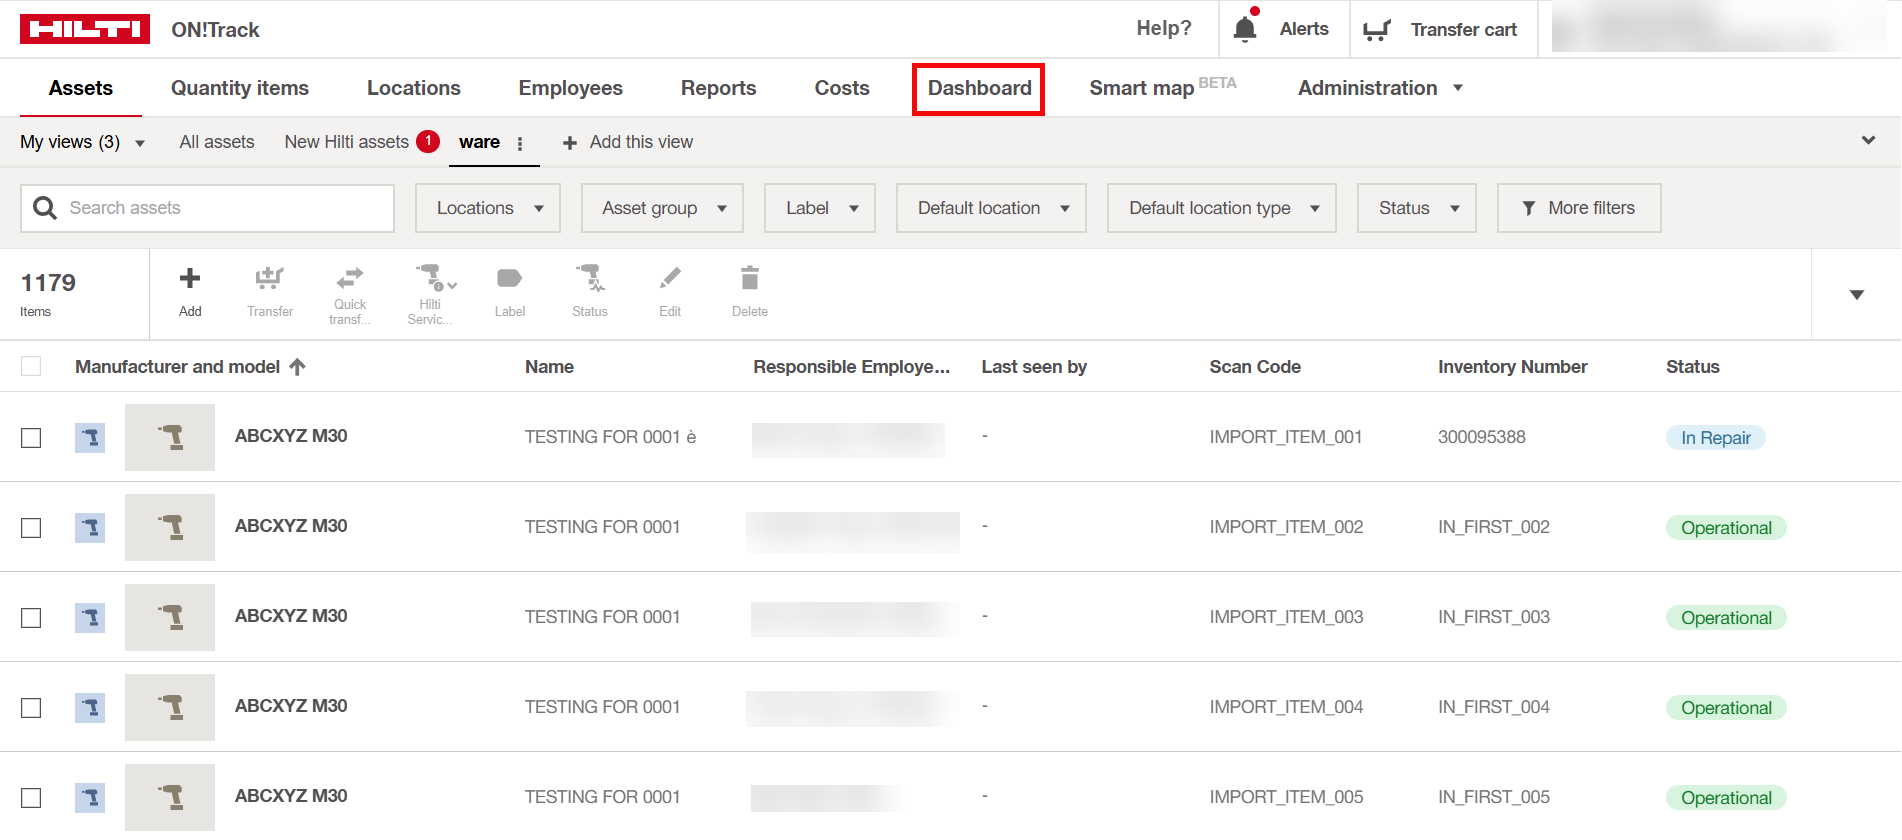
Task: Click the Add asset plus icon
Action: click(190, 279)
